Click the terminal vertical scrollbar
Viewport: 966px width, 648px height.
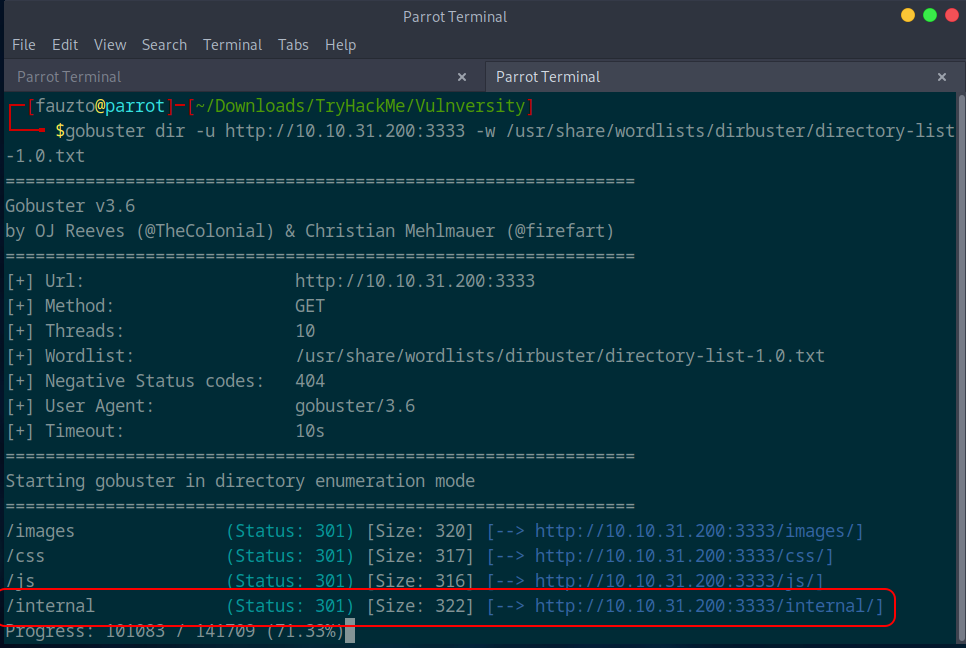[x=961, y=368]
